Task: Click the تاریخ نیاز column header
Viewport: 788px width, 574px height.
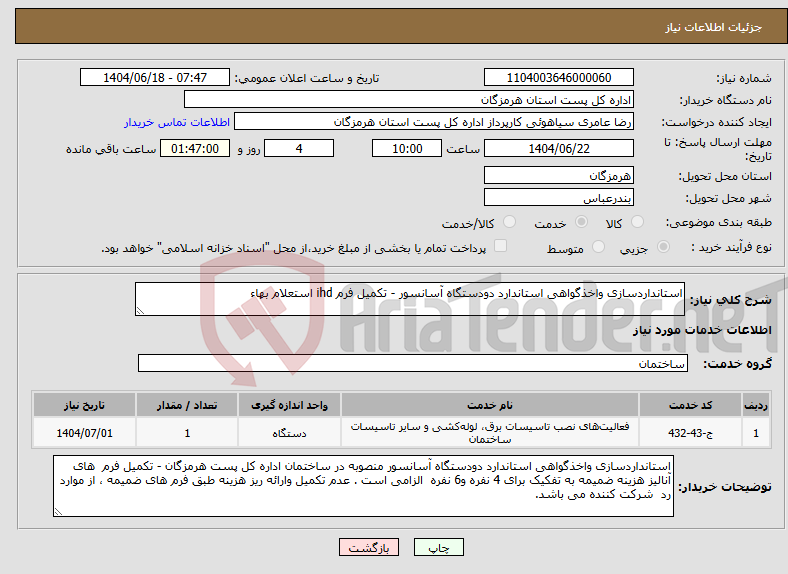Action: pyautogui.click(x=84, y=405)
